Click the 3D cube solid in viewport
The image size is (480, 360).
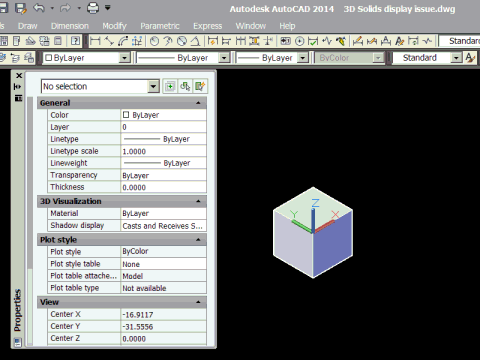[x=313, y=232]
